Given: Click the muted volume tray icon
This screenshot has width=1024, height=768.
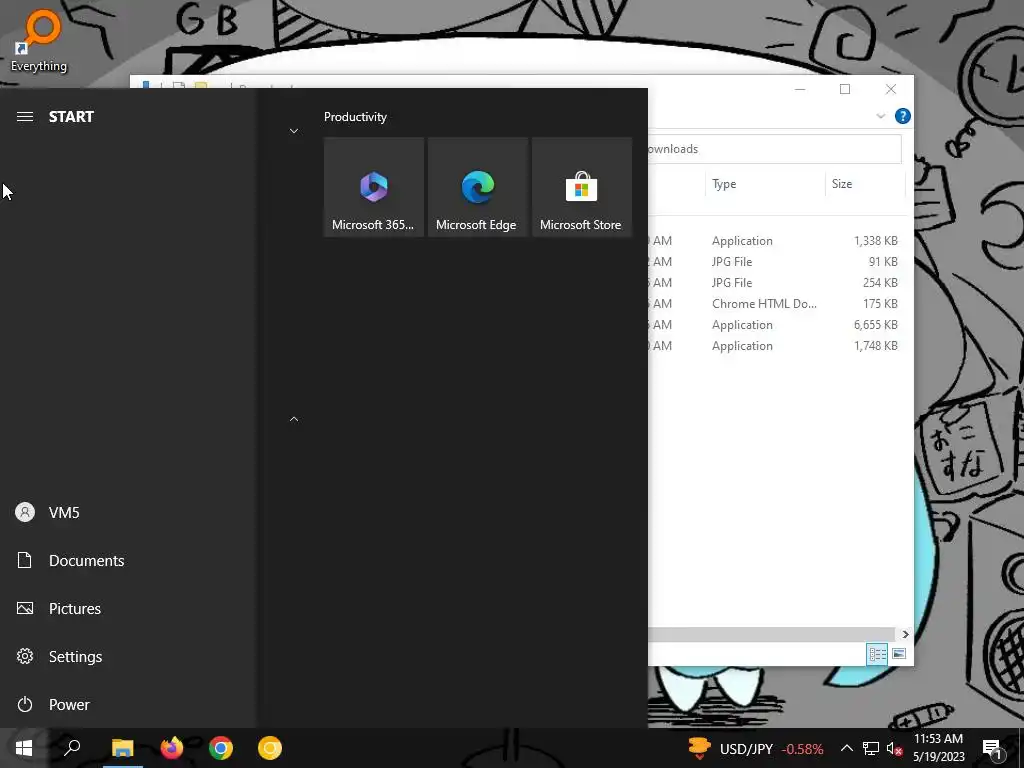Looking at the screenshot, I should (x=895, y=748).
